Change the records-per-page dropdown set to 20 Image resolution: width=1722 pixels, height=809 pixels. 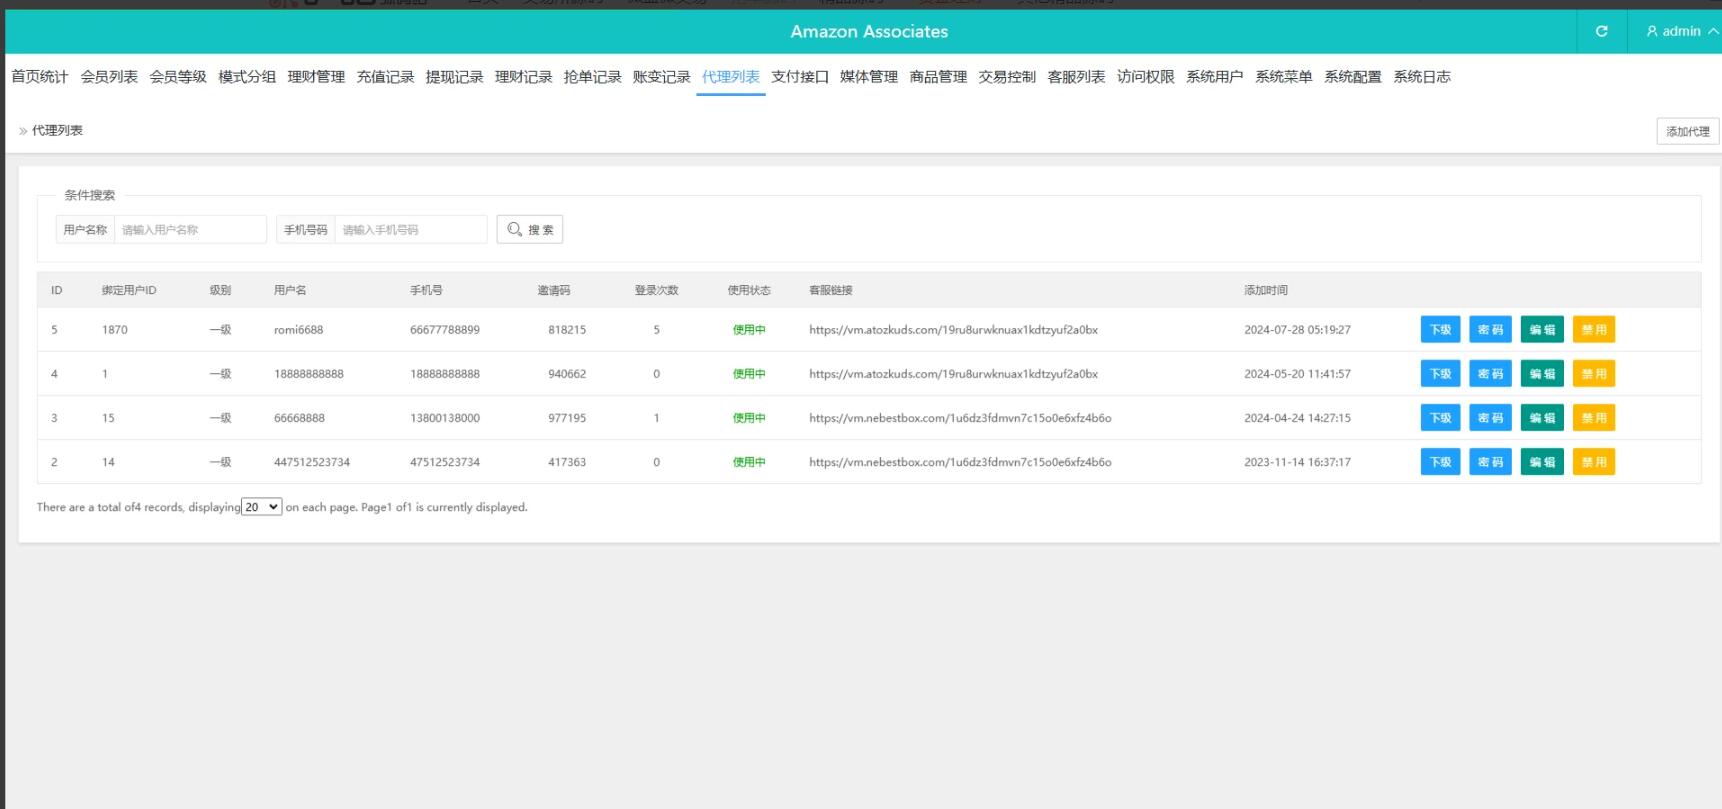click(262, 507)
